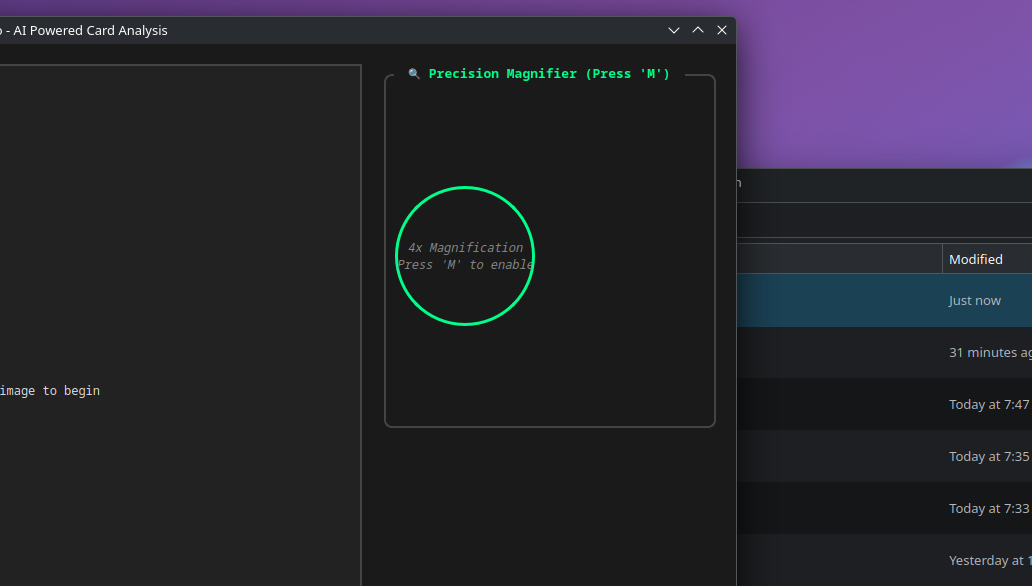Select the '31 minutes ago' file row

[x=884, y=352]
